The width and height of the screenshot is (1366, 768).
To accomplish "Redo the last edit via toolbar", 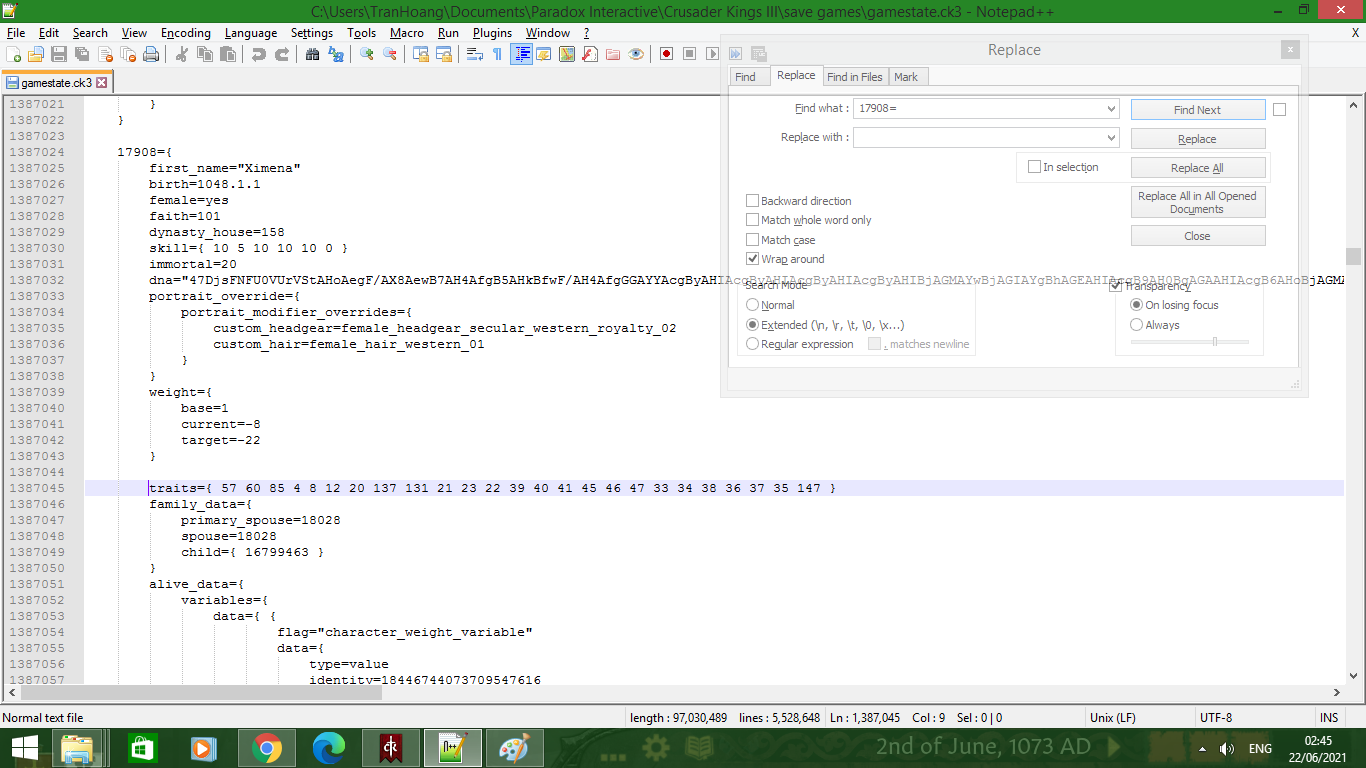I will click(282, 54).
